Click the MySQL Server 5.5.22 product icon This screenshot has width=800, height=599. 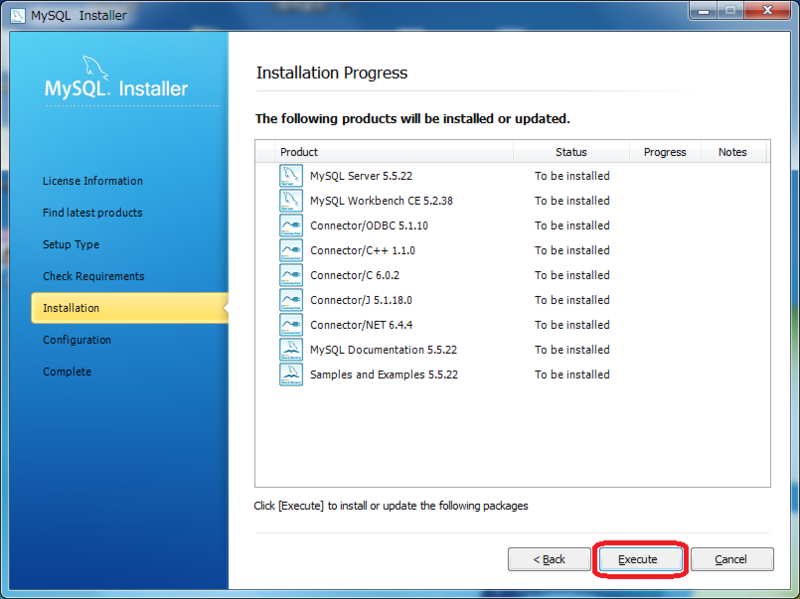(x=291, y=176)
